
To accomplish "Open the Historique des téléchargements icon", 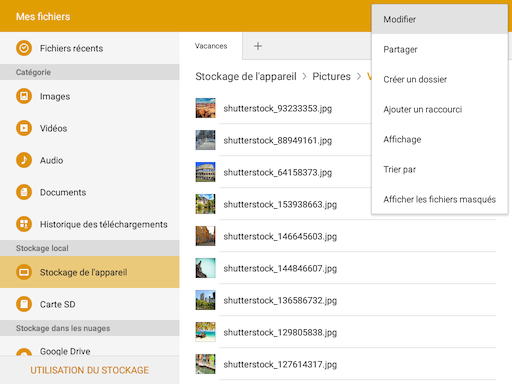I will pyautogui.click(x=24, y=224).
